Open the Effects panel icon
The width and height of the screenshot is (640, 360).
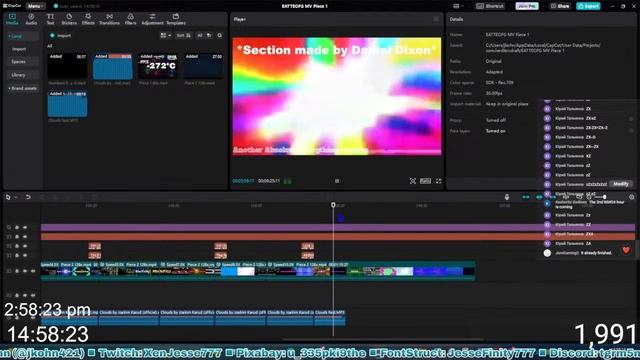click(x=88, y=16)
